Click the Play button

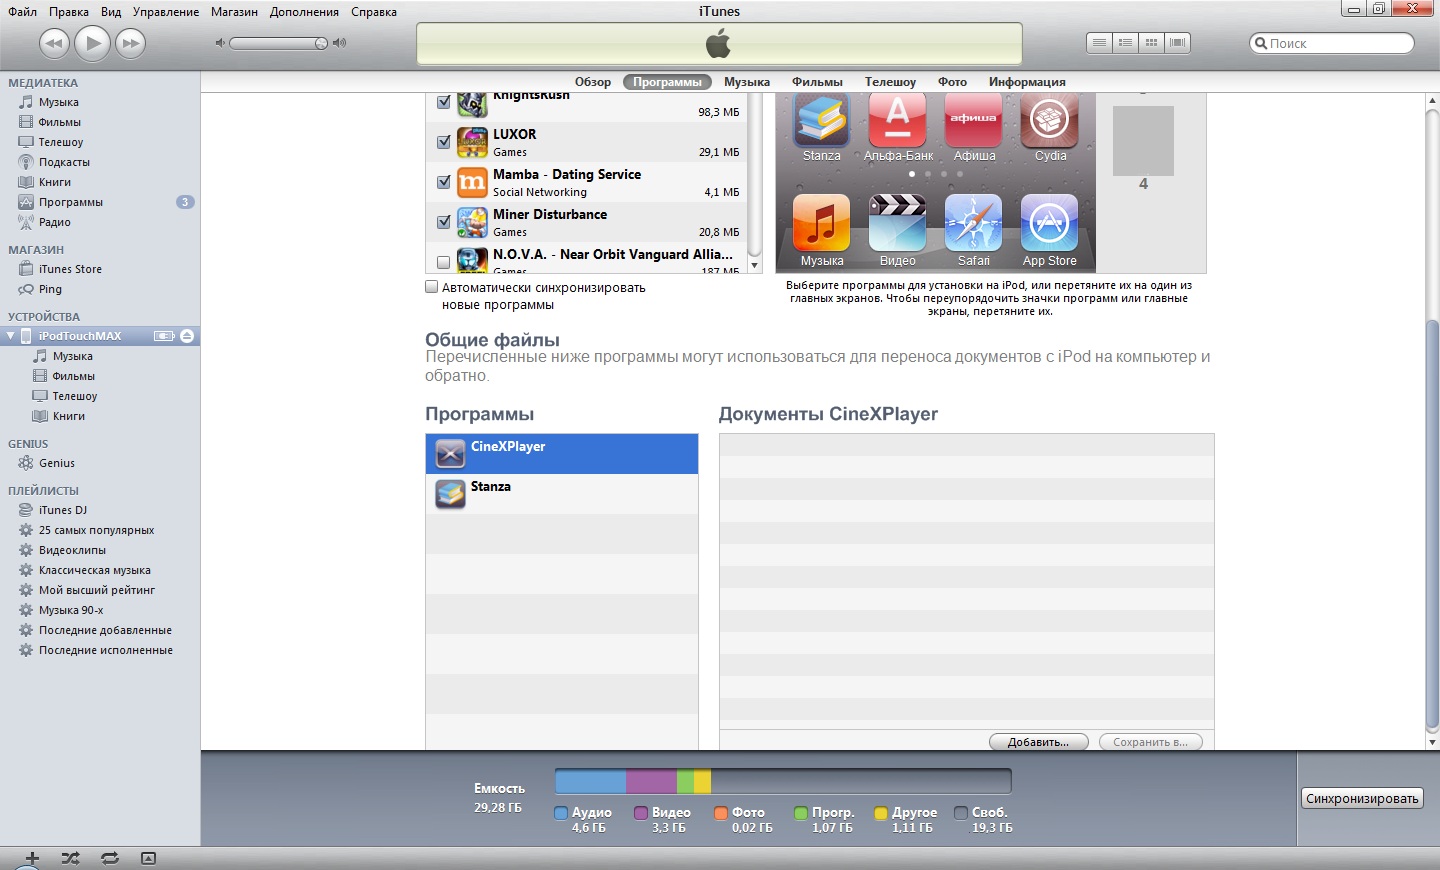coord(93,43)
